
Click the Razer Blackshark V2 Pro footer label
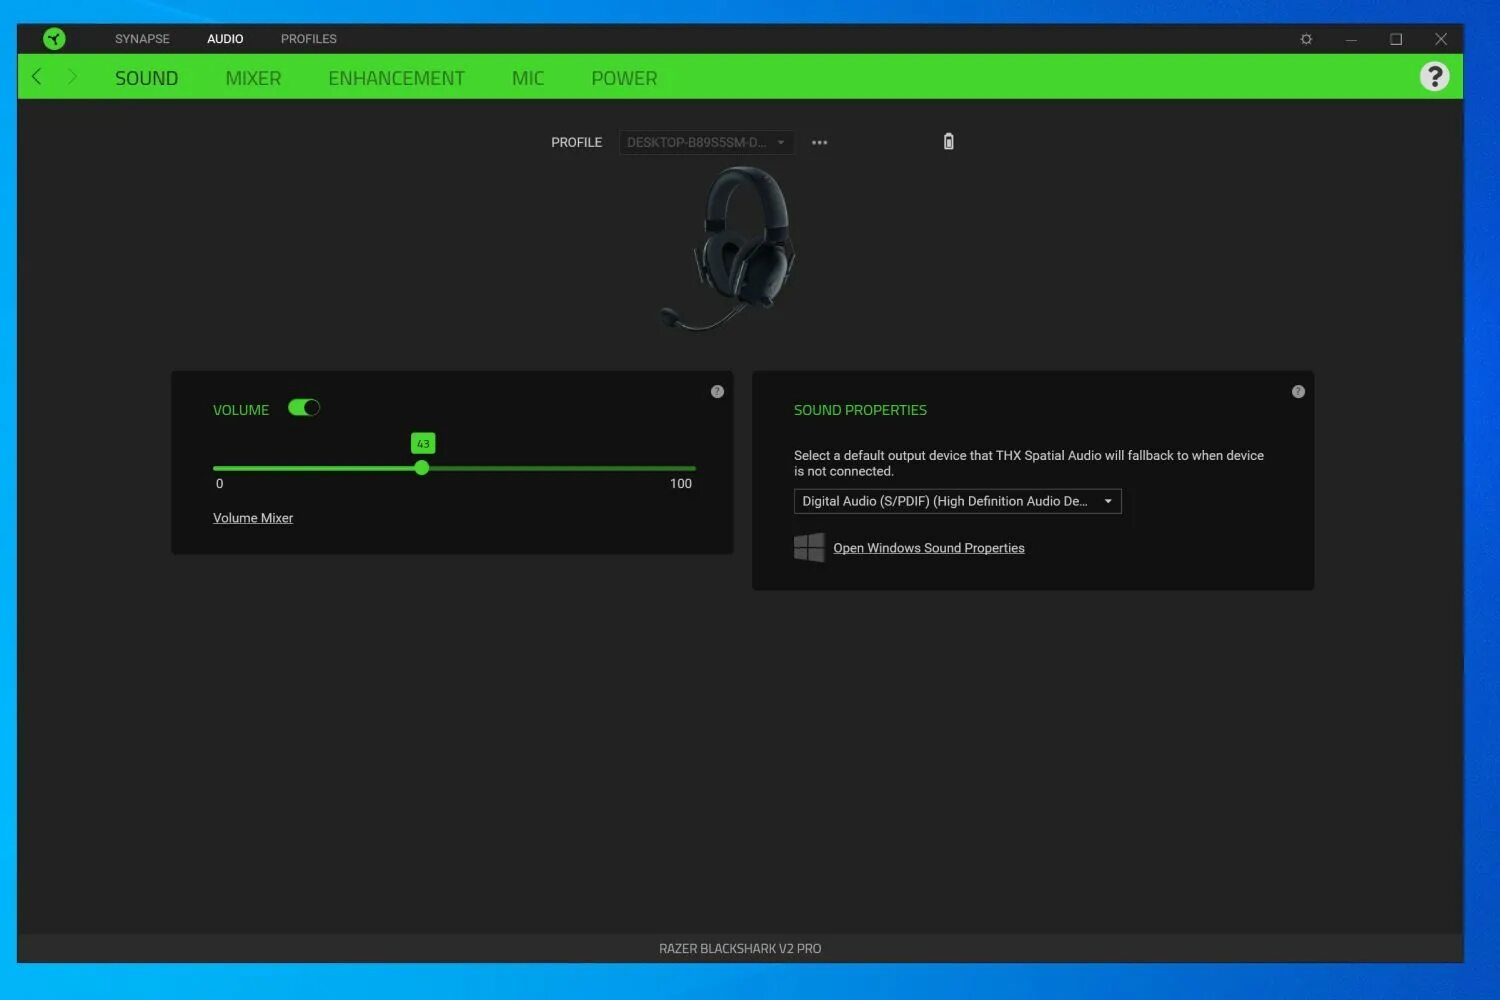coord(740,948)
